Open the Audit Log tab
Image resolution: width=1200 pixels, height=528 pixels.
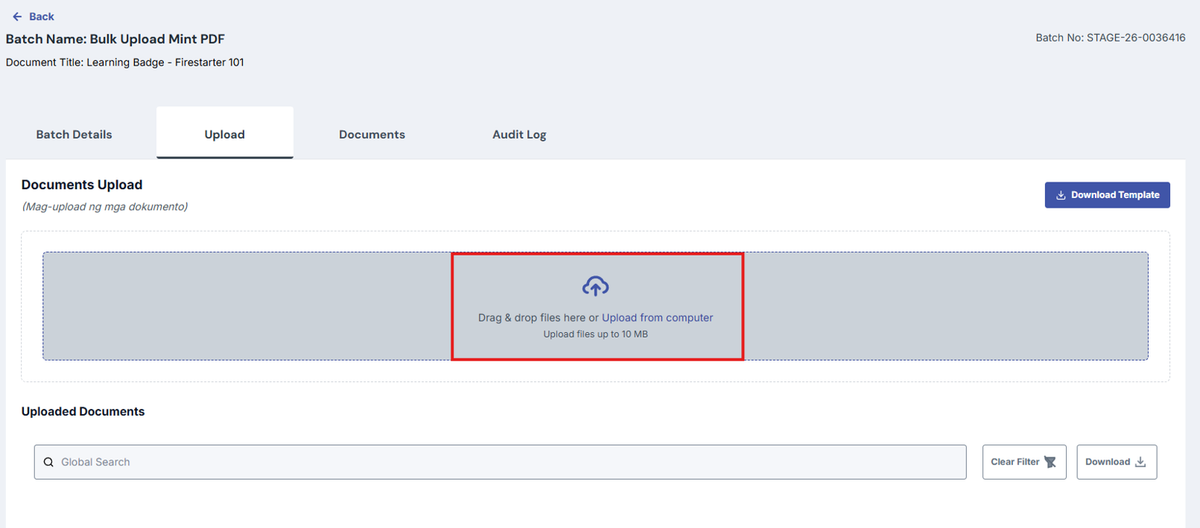tap(519, 134)
